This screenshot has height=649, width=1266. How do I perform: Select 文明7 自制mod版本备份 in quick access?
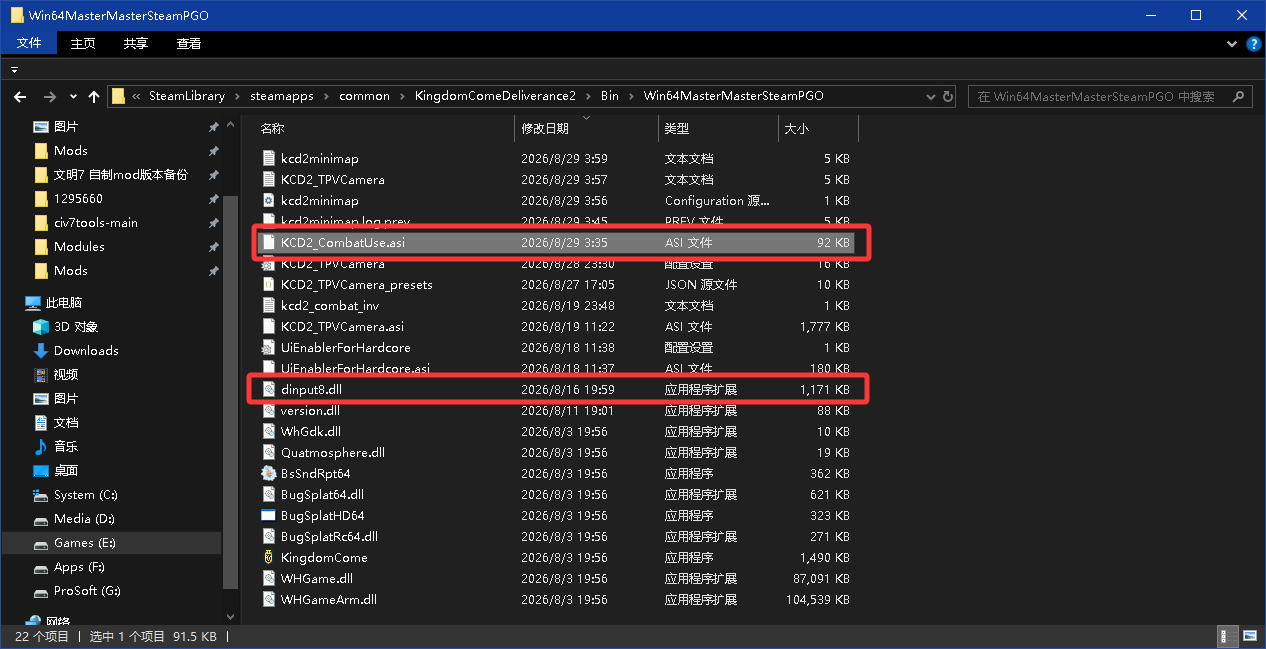click(120, 174)
